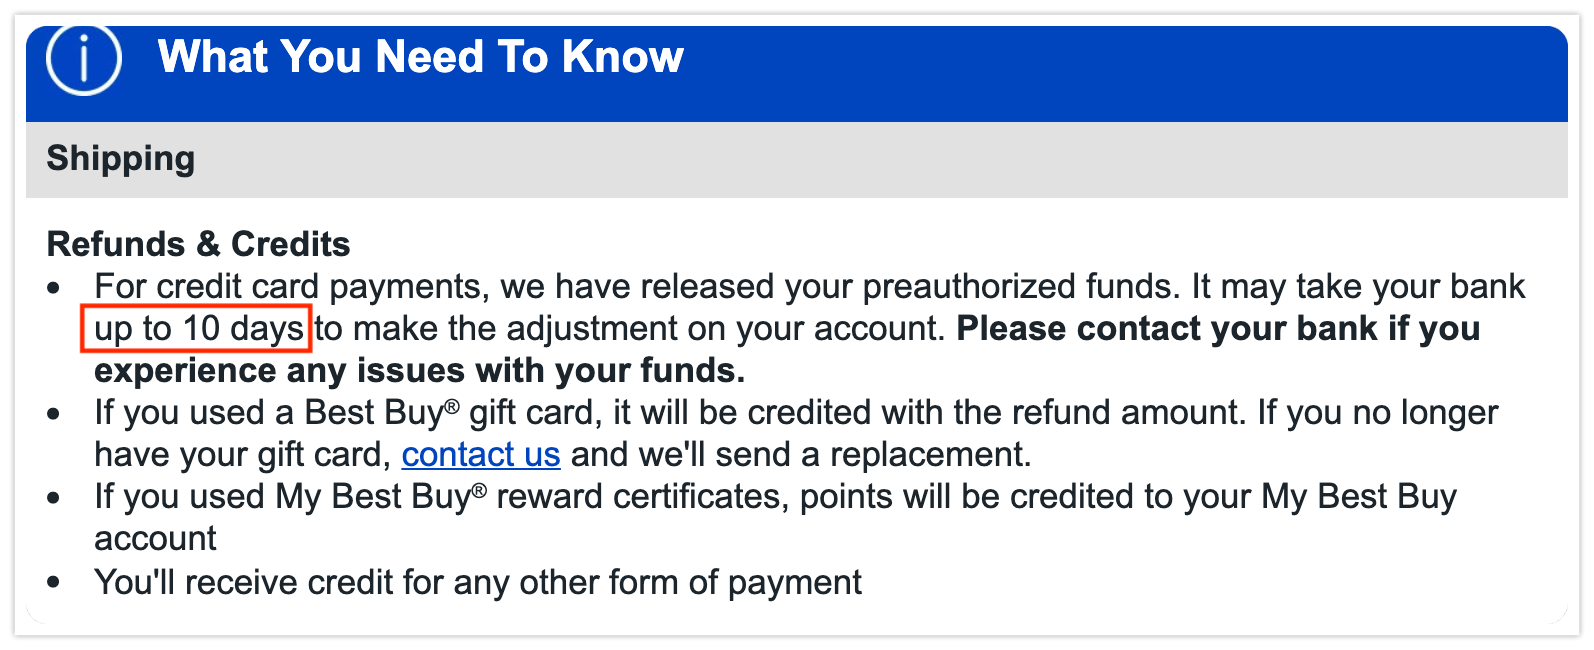Click the bullet dot before "You'll receive credit"
The height and width of the screenshot is (650, 1594).
pos(54,583)
